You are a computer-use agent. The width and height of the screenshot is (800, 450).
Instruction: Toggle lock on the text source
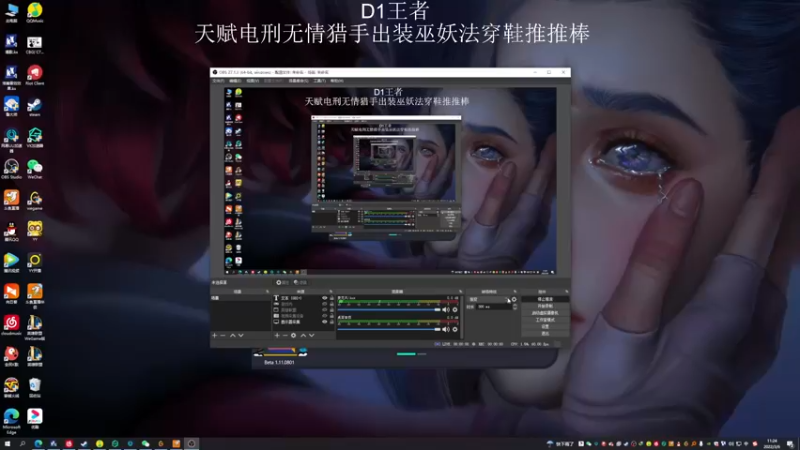point(332,298)
